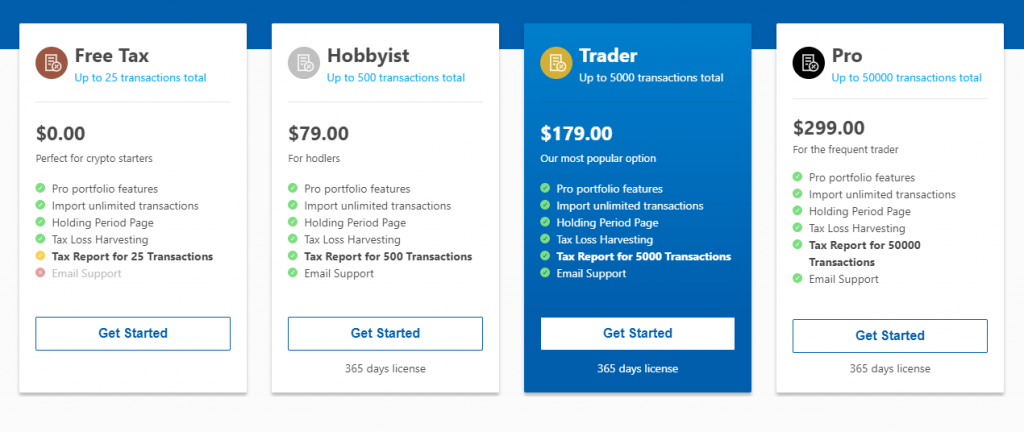1024x432 pixels.
Task: Get Started with the Free Tax plan
Action: point(133,333)
